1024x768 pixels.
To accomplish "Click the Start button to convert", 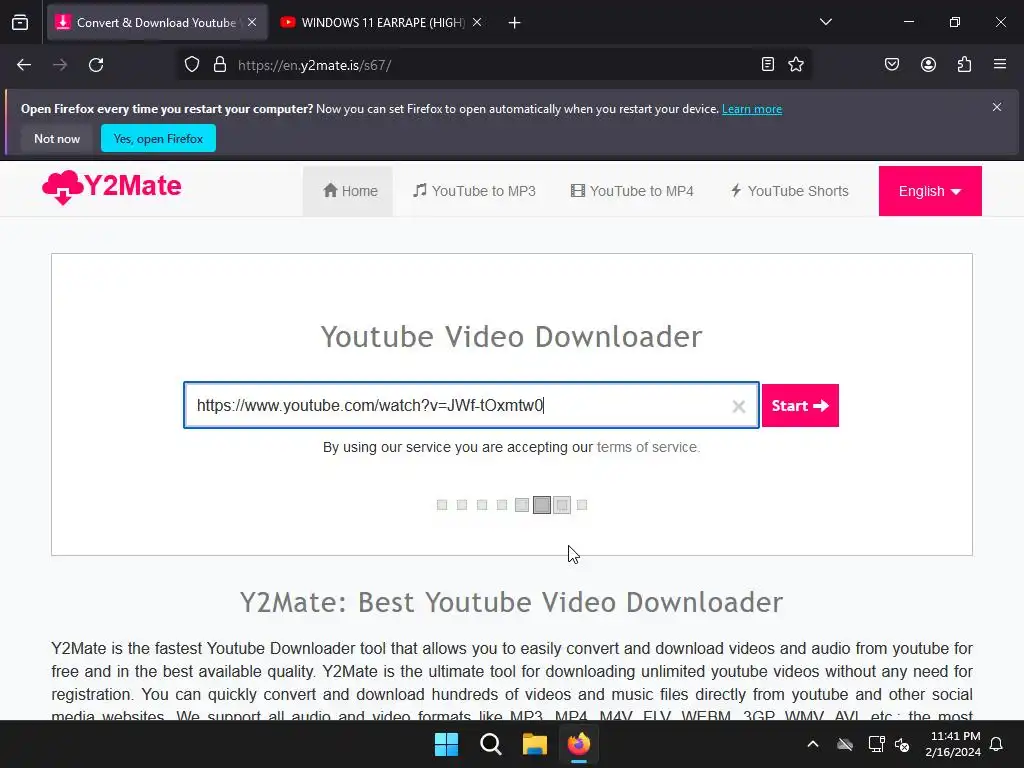I will tap(800, 406).
